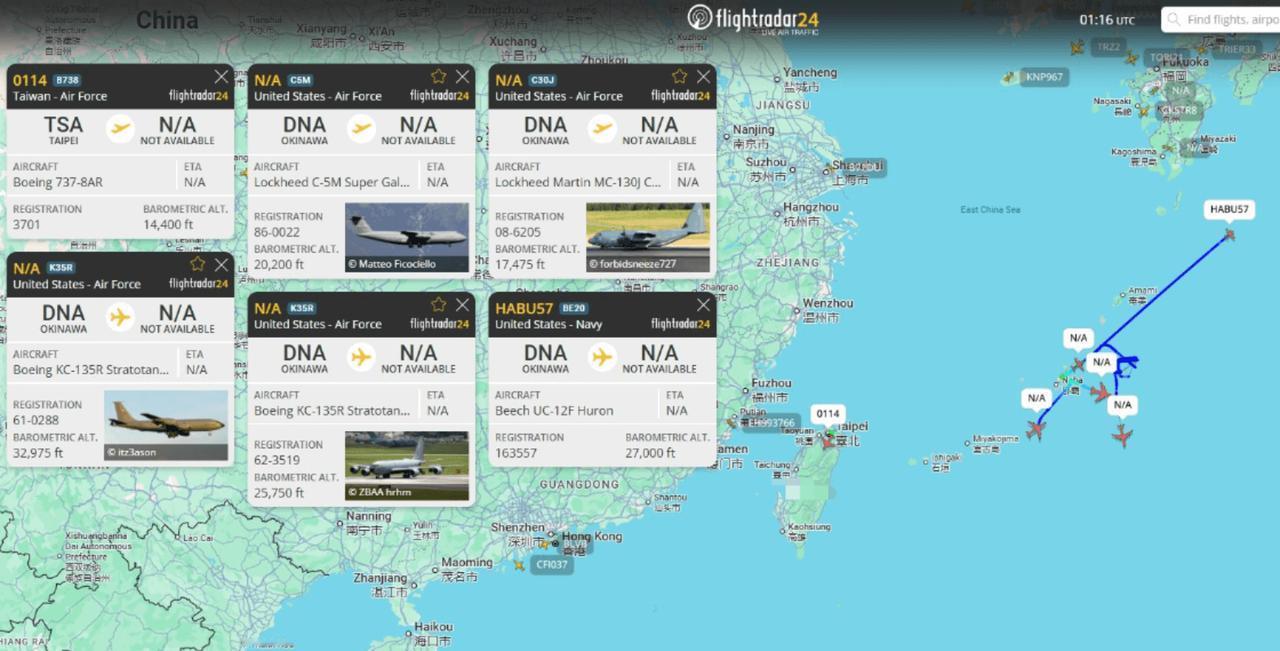Click the Taiwan - Air Force operator text
This screenshot has height=651, width=1280.
tap(60, 96)
